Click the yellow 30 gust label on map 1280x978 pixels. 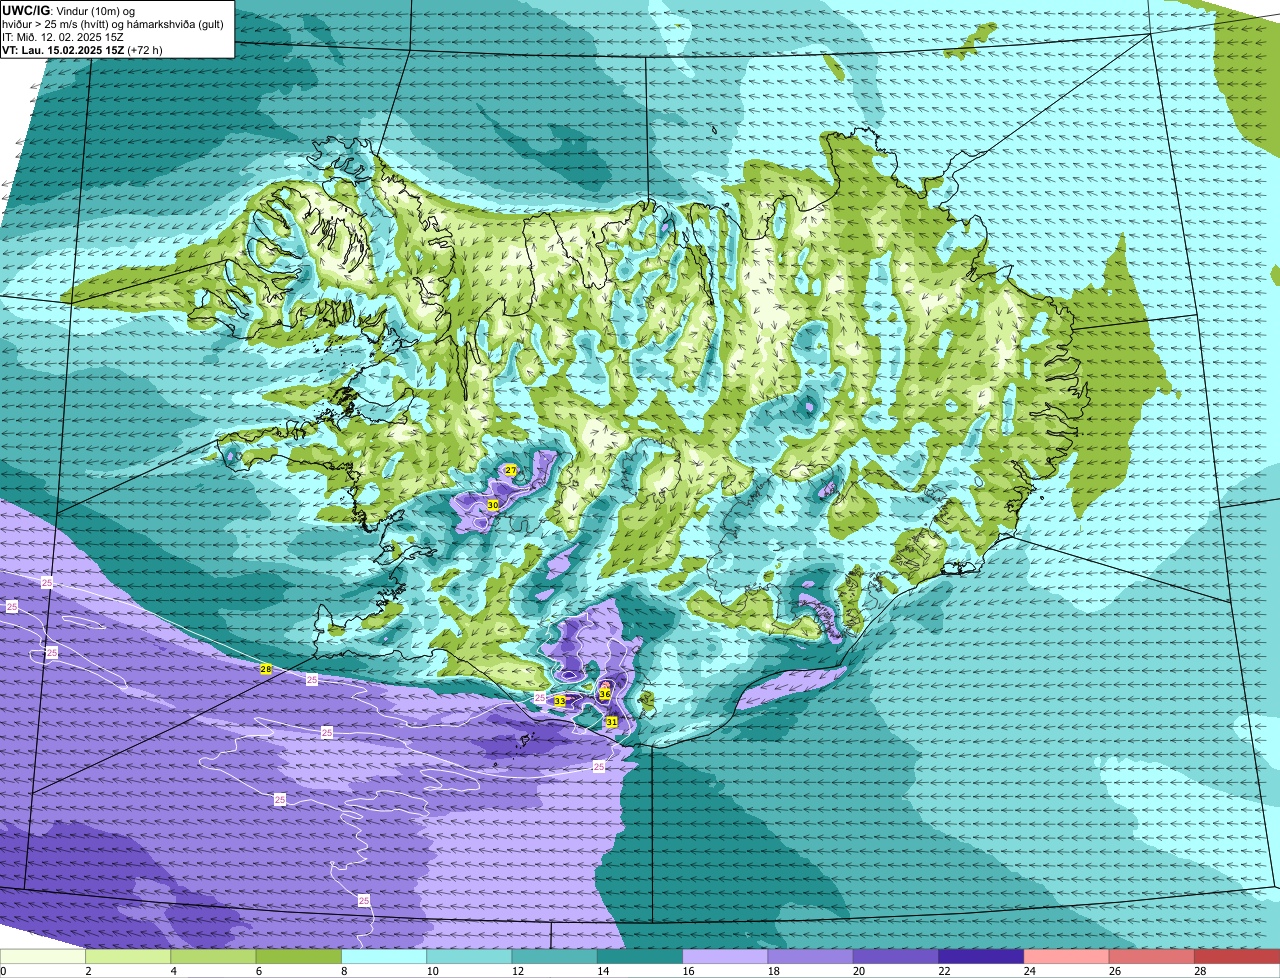pyautogui.click(x=493, y=505)
